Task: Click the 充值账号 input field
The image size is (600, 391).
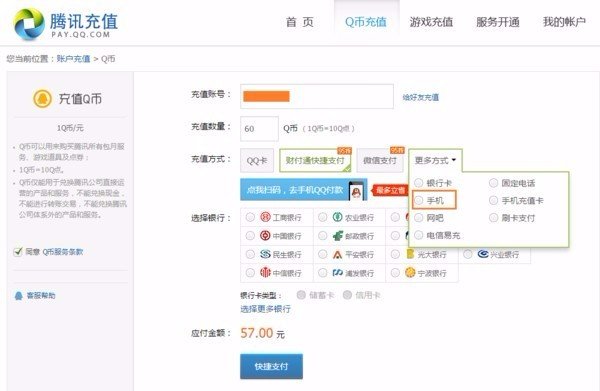Action: tap(317, 96)
